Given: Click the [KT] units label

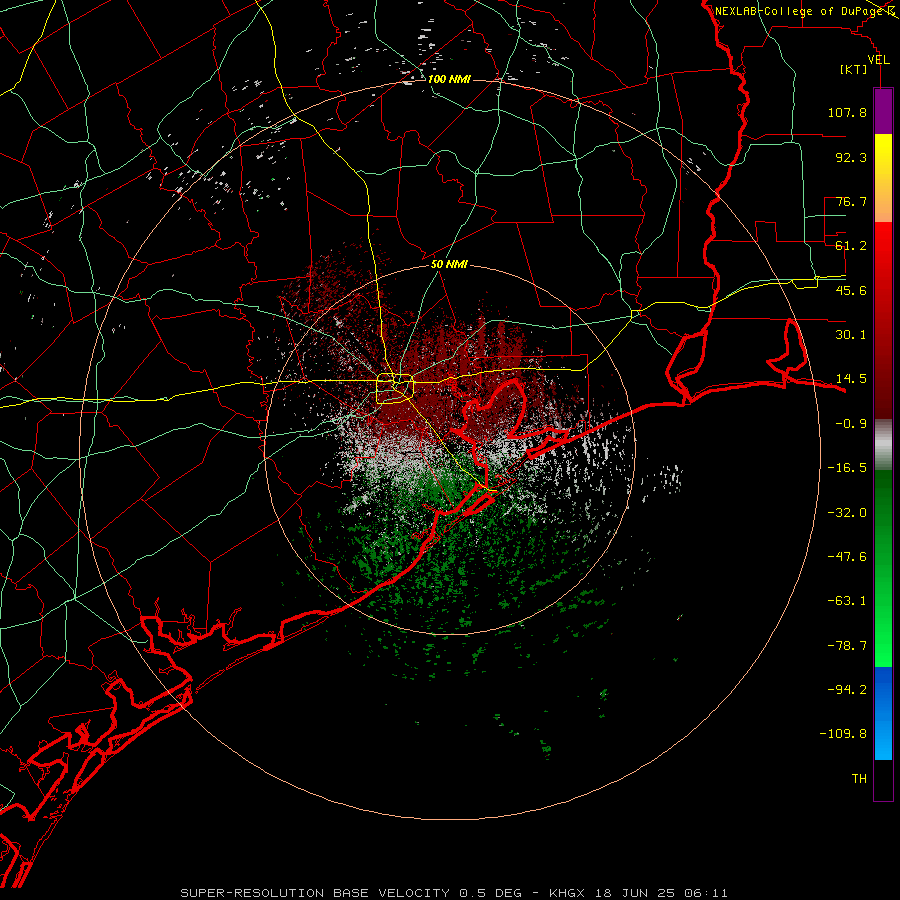Looking at the screenshot, I should [854, 69].
